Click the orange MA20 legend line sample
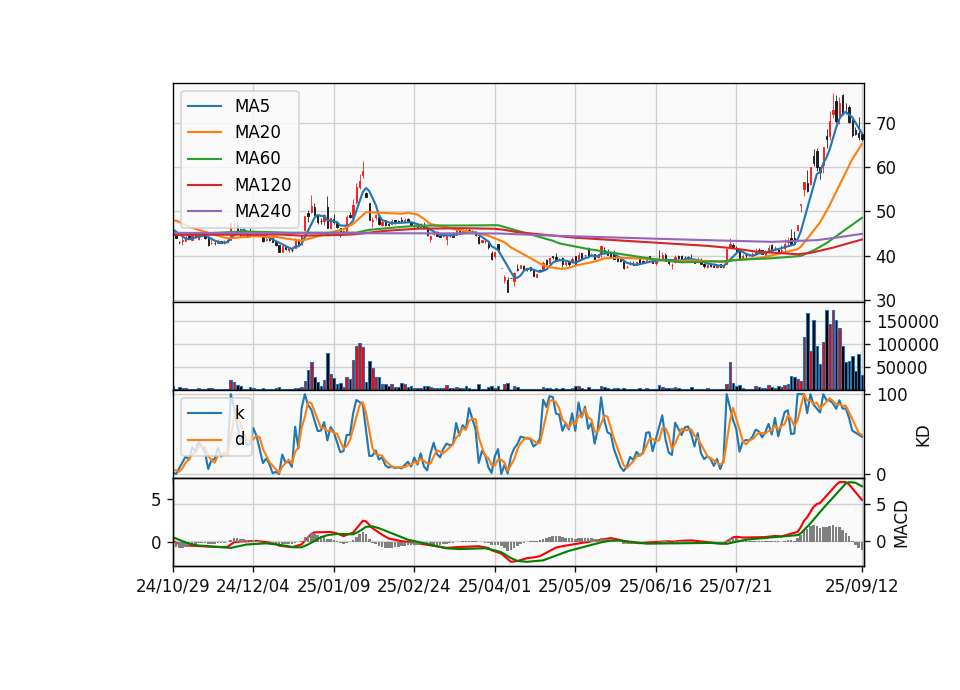Image resolution: width=960 pixels, height=690 pixels. pyautogui.click(x=204, y=133)
